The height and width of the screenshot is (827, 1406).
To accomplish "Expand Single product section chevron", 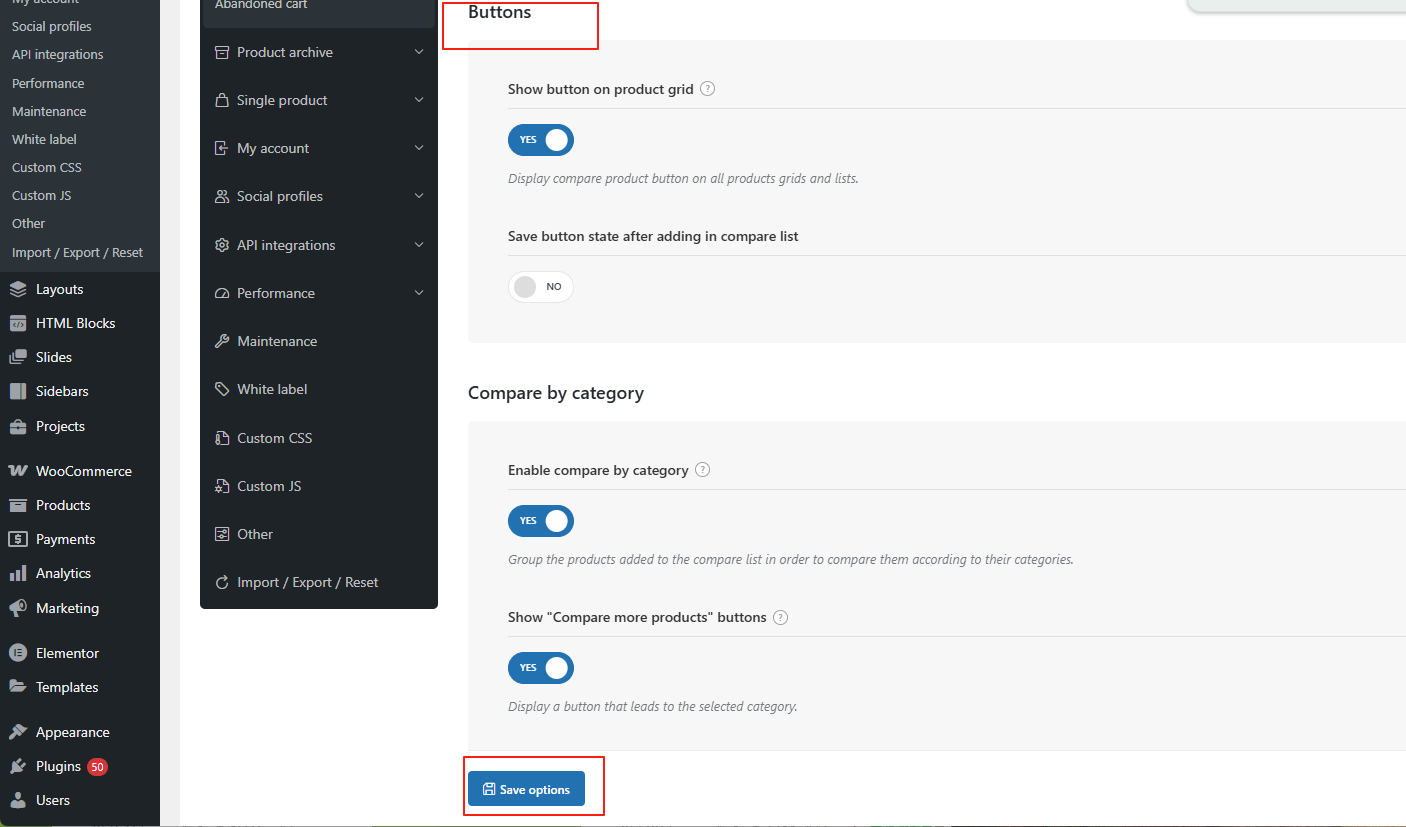I will pos(419,100).
